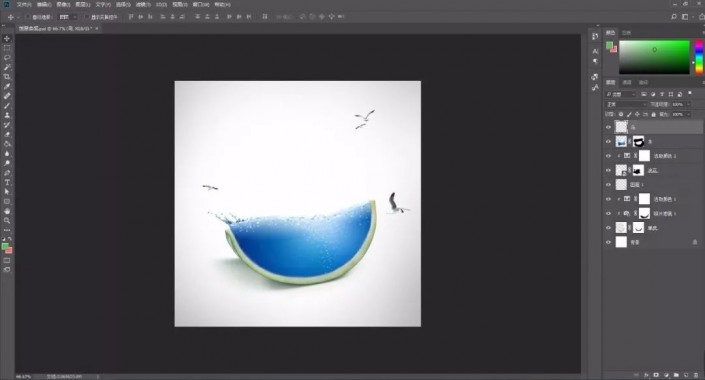705x380 pixels.
Task: Select the Horizontal Type tool
Action: pyautogui.click(x=7, y=182)
